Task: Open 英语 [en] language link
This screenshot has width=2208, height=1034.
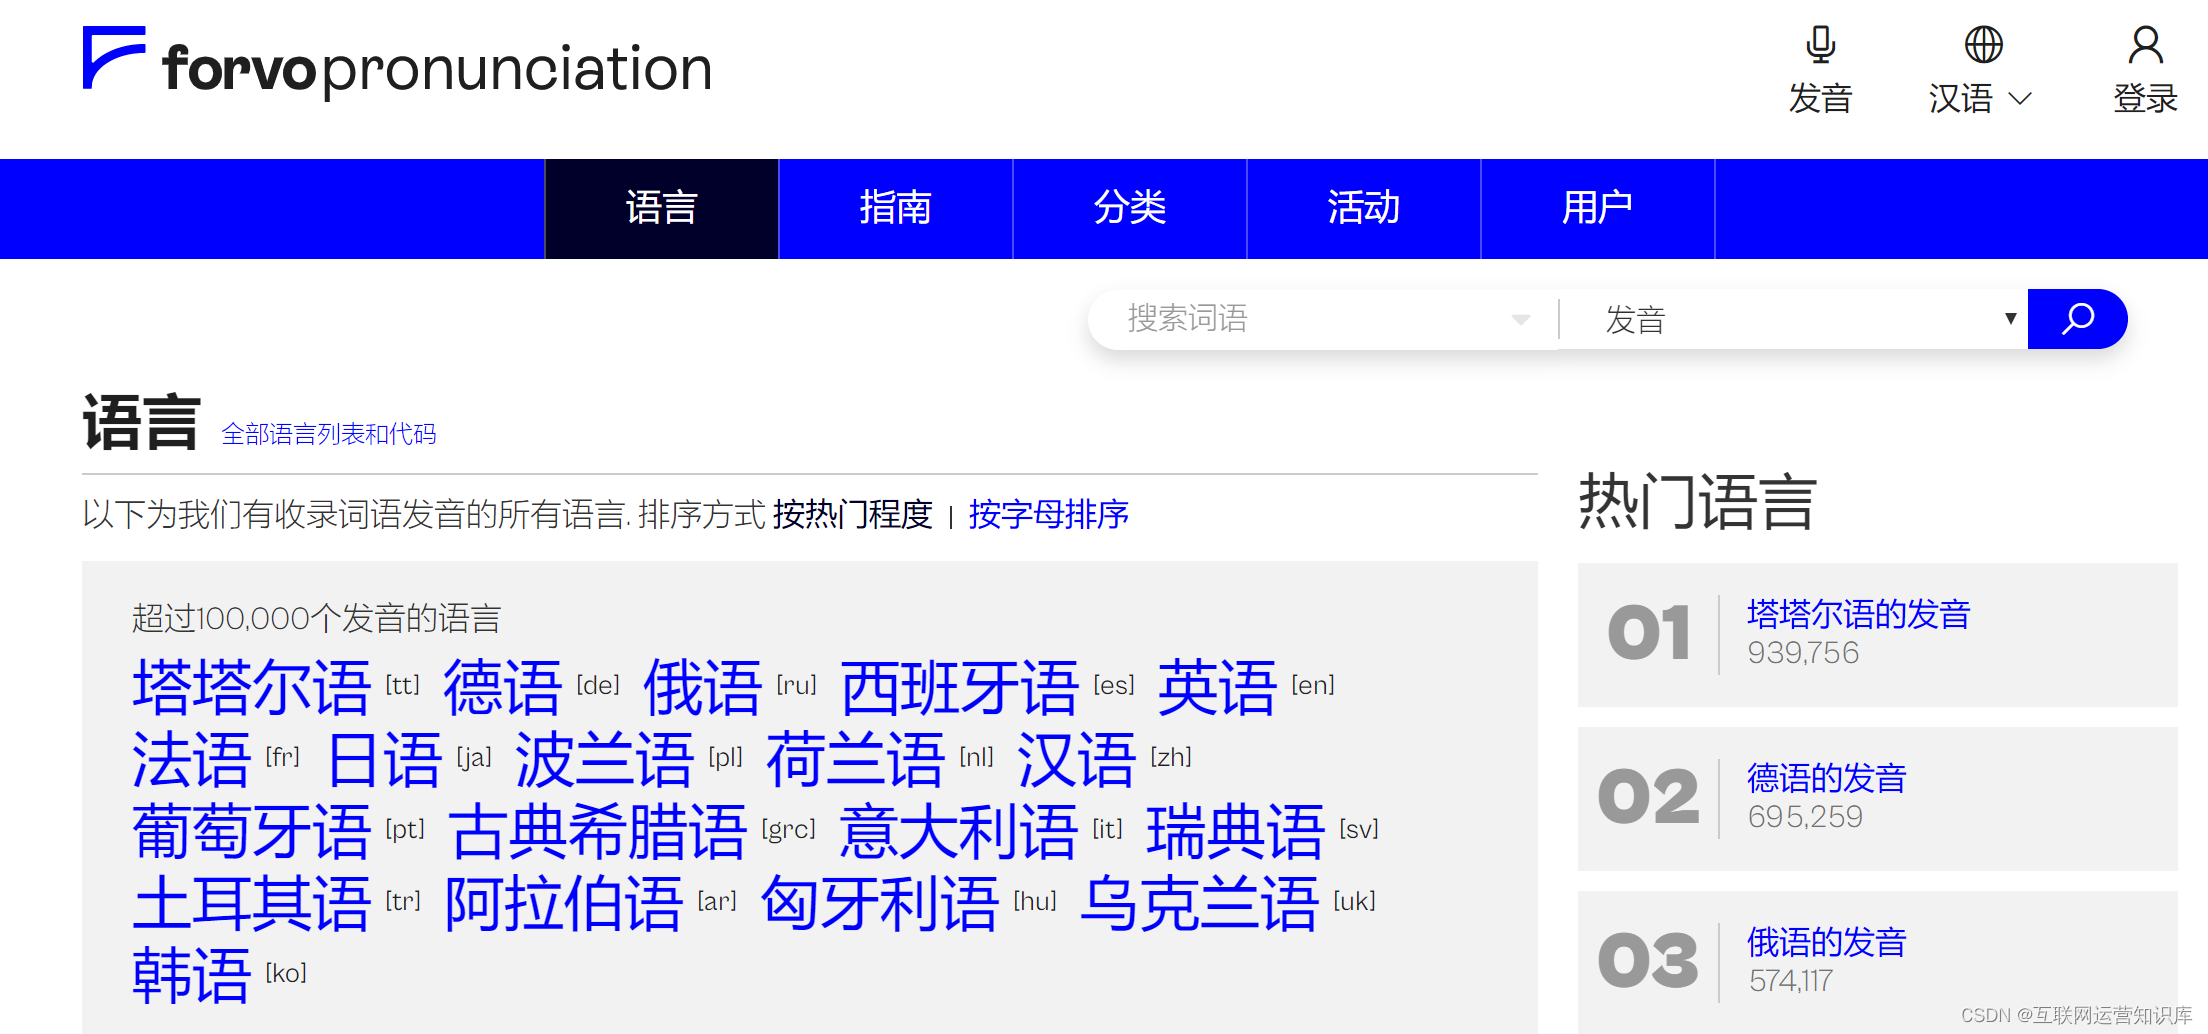Action: [x=1217, y=687]
